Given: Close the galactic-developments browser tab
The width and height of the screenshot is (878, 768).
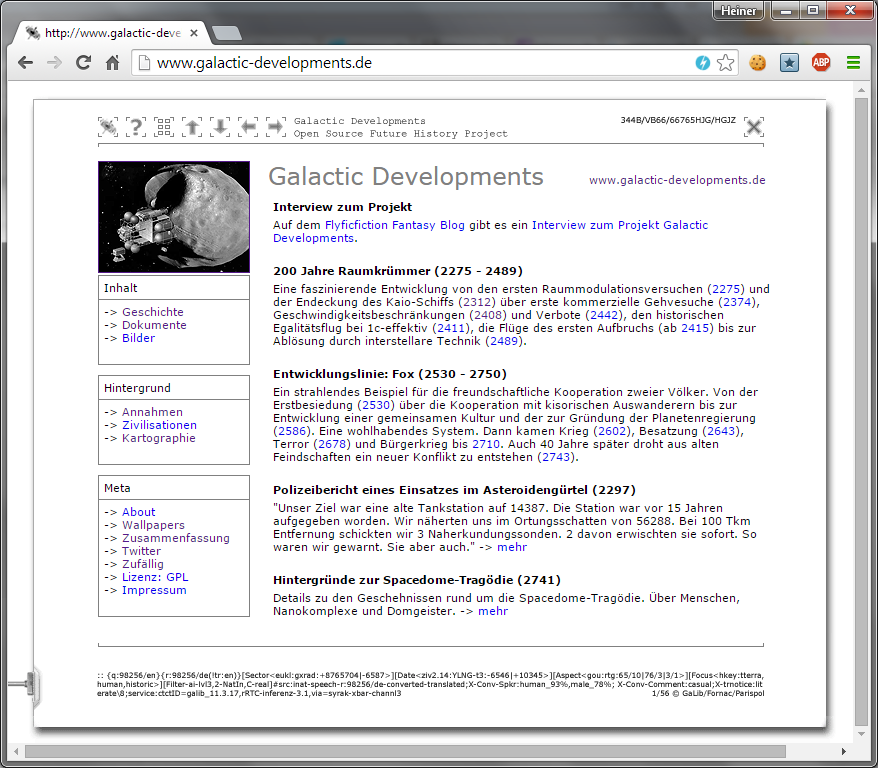Looking at the screenshot, I should coord(194,33).
